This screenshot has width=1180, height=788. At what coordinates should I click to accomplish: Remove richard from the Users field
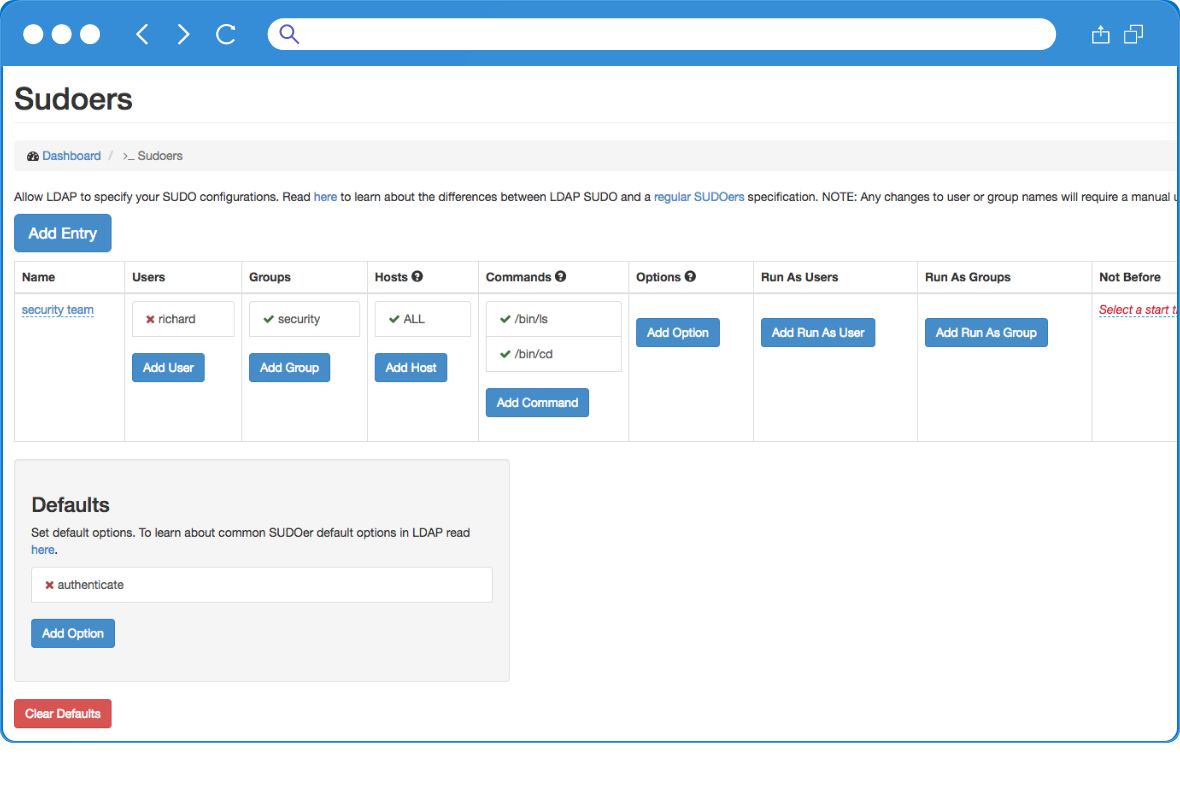150,319
